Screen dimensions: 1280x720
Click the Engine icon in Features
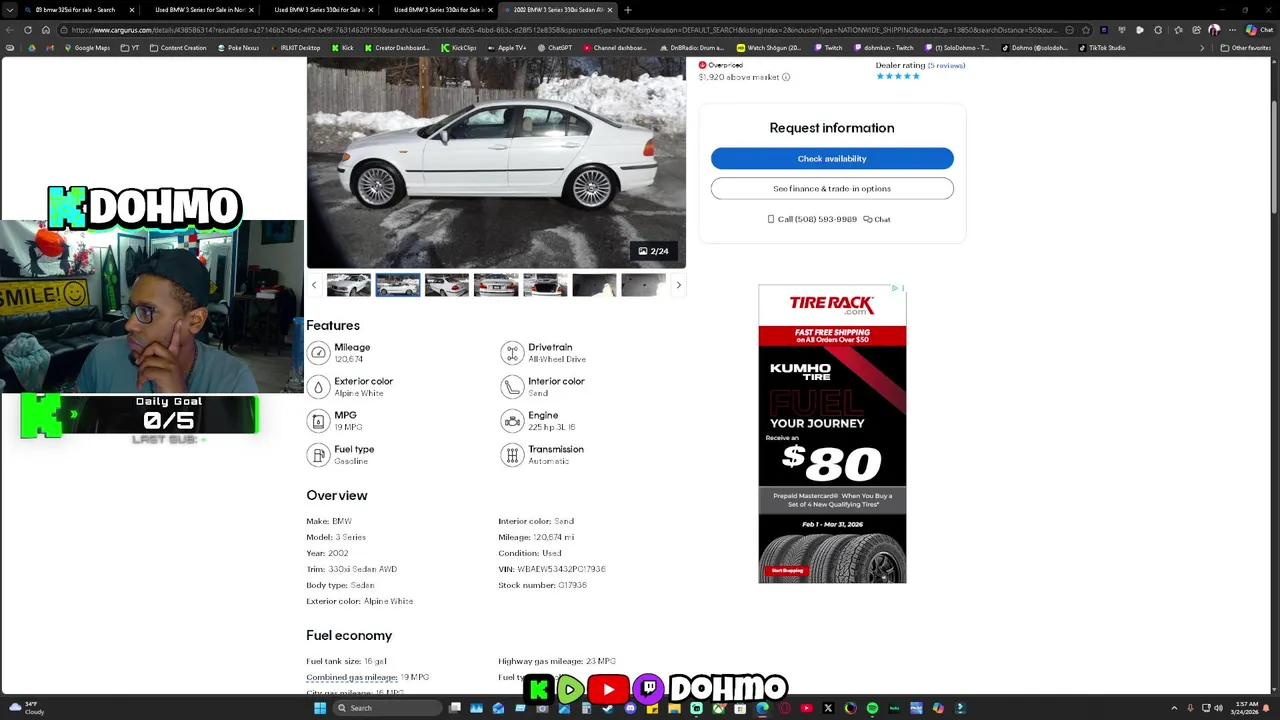tap(512, 420)
